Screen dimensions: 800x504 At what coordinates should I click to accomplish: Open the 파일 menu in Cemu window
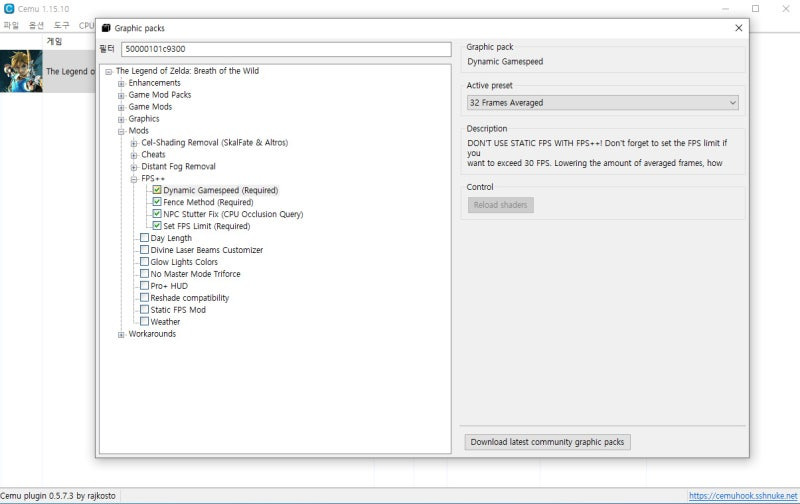pyautogui.click(x=11, y=25)
